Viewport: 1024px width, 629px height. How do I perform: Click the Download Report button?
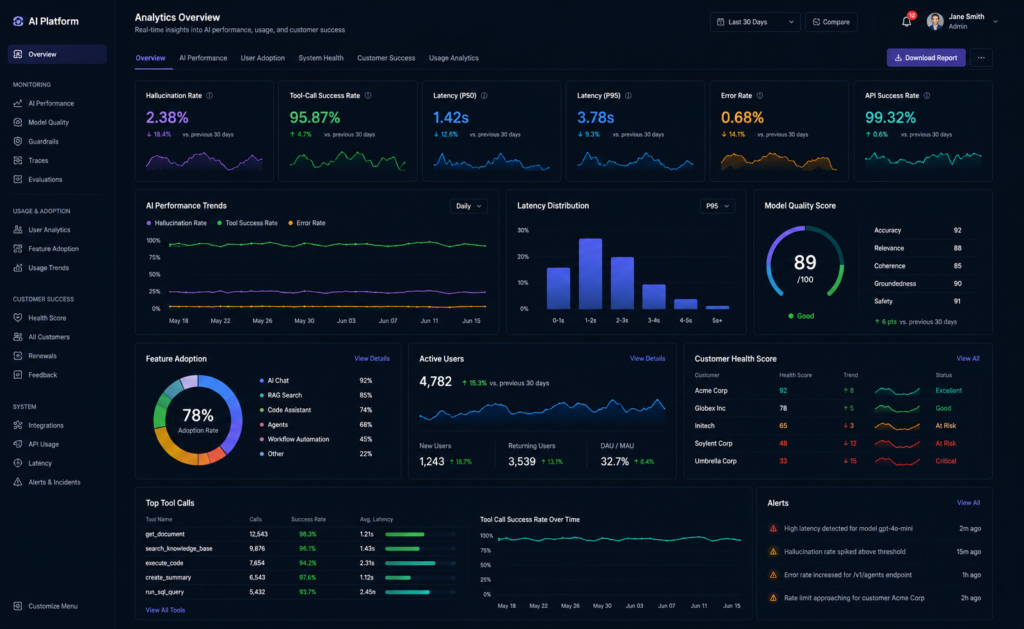(x=926, y=57)
